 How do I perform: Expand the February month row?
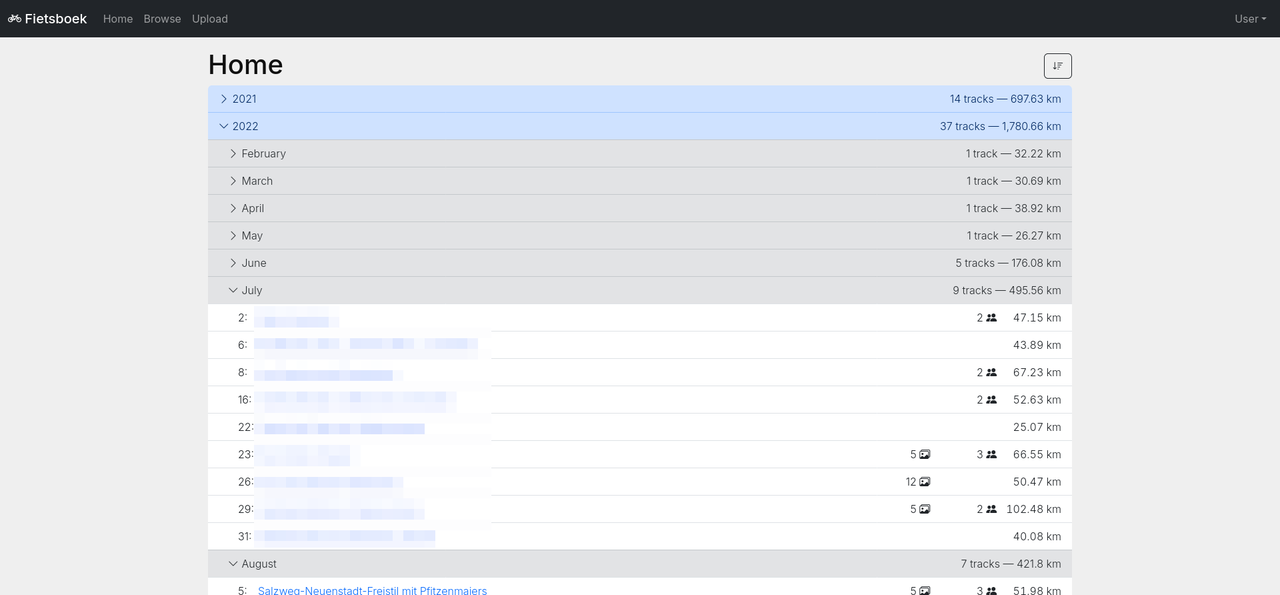tap(233, 154)
